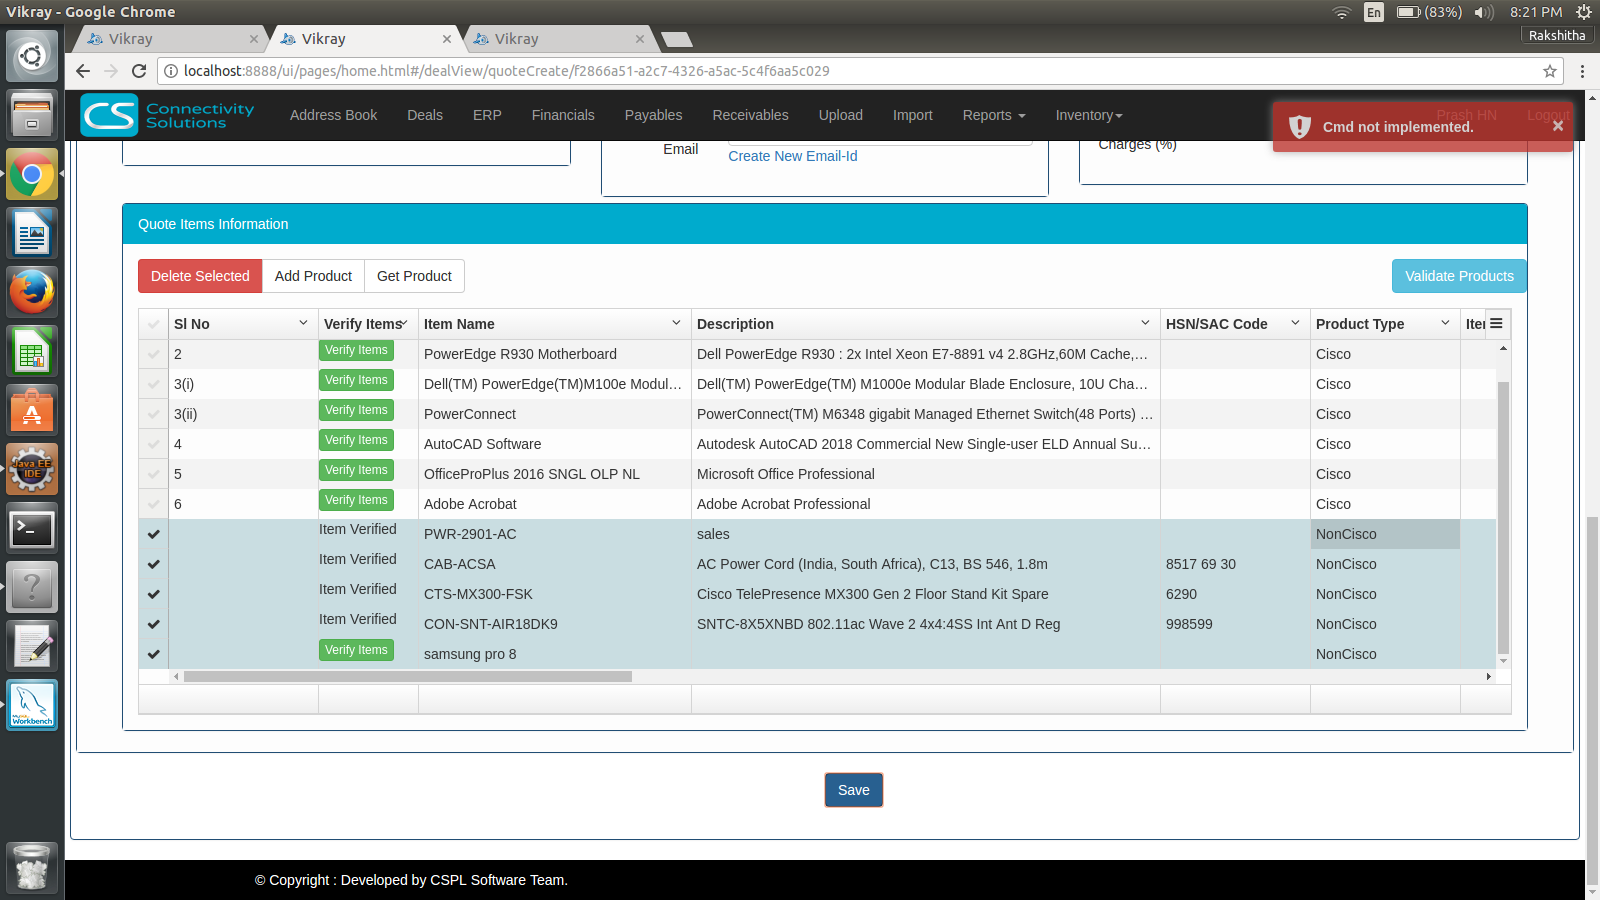The height and width of the screenshot is (900, 1600).
Task: Click the Connectivity Solutions logo
Action: [x=168, y=115]
